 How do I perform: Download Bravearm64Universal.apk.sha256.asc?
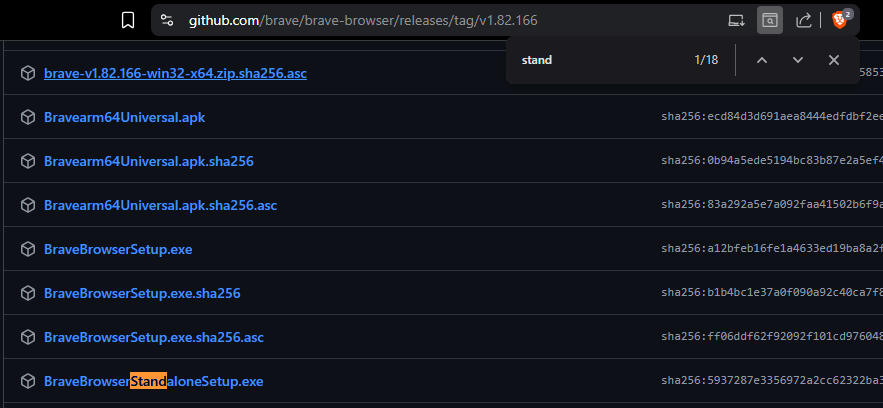(x=160, y=205)
